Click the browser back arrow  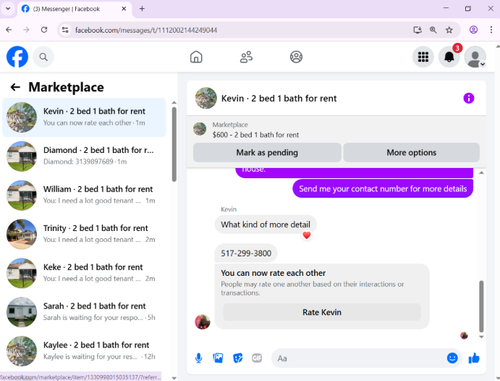tap(9, 30)
